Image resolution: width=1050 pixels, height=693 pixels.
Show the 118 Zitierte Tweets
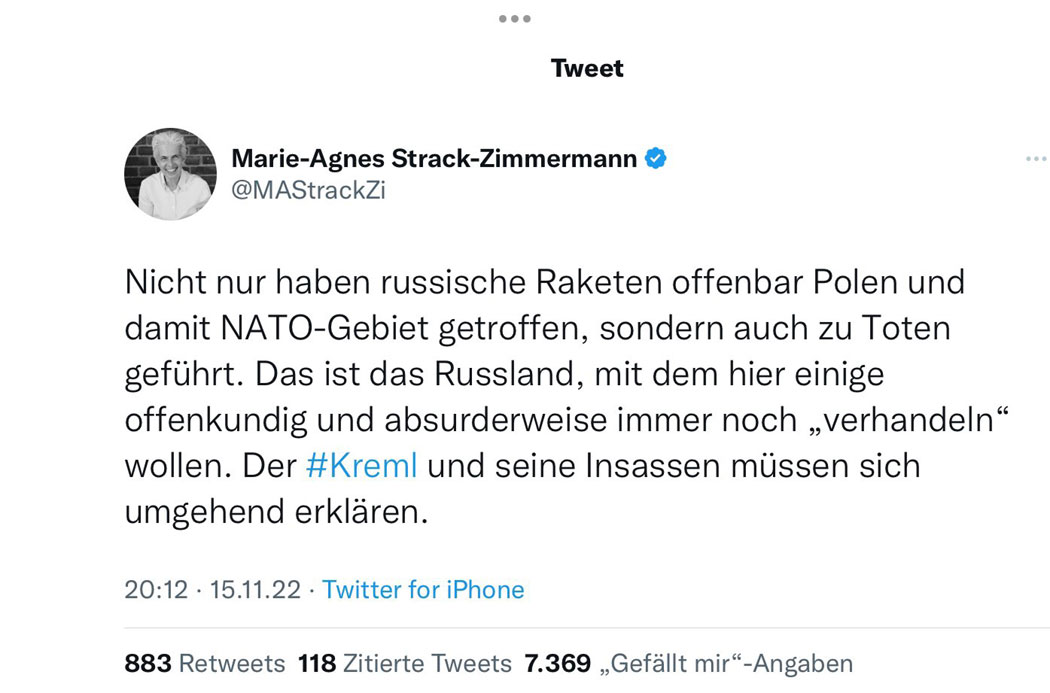click(x=404, y=664)
